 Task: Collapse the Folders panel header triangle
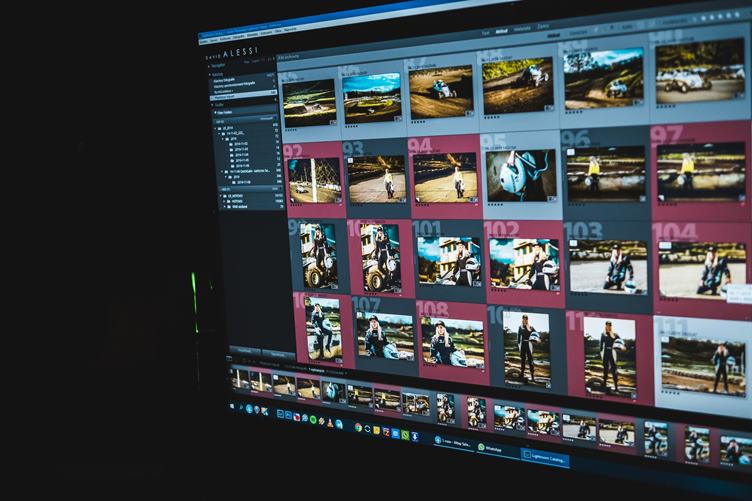(x=212, y=105)
